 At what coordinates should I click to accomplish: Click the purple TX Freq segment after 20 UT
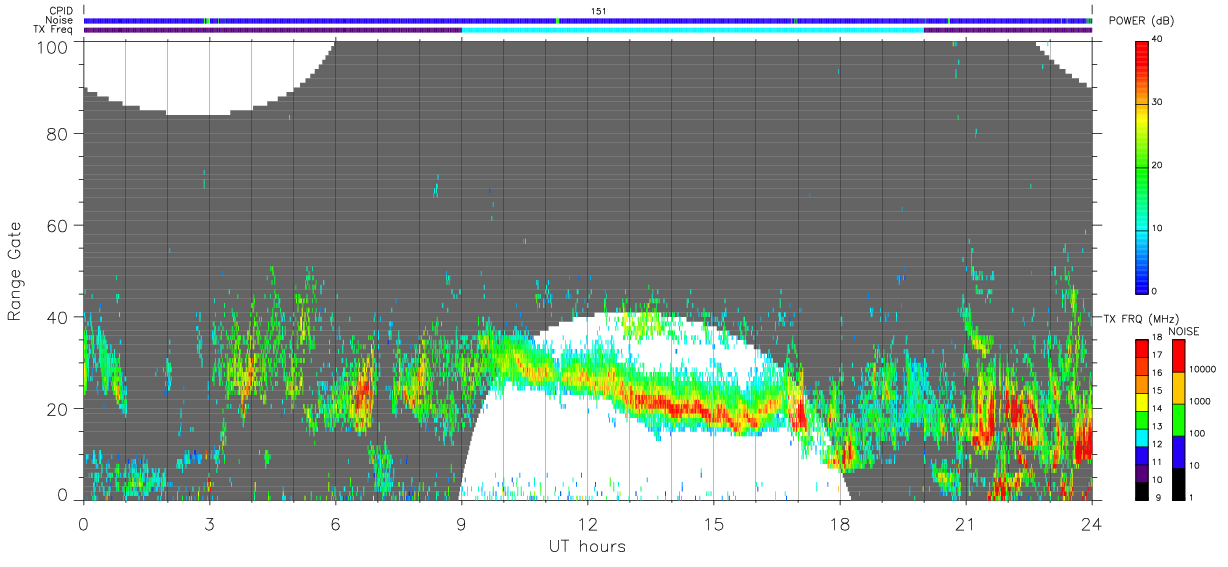(x=1008, y=30)
